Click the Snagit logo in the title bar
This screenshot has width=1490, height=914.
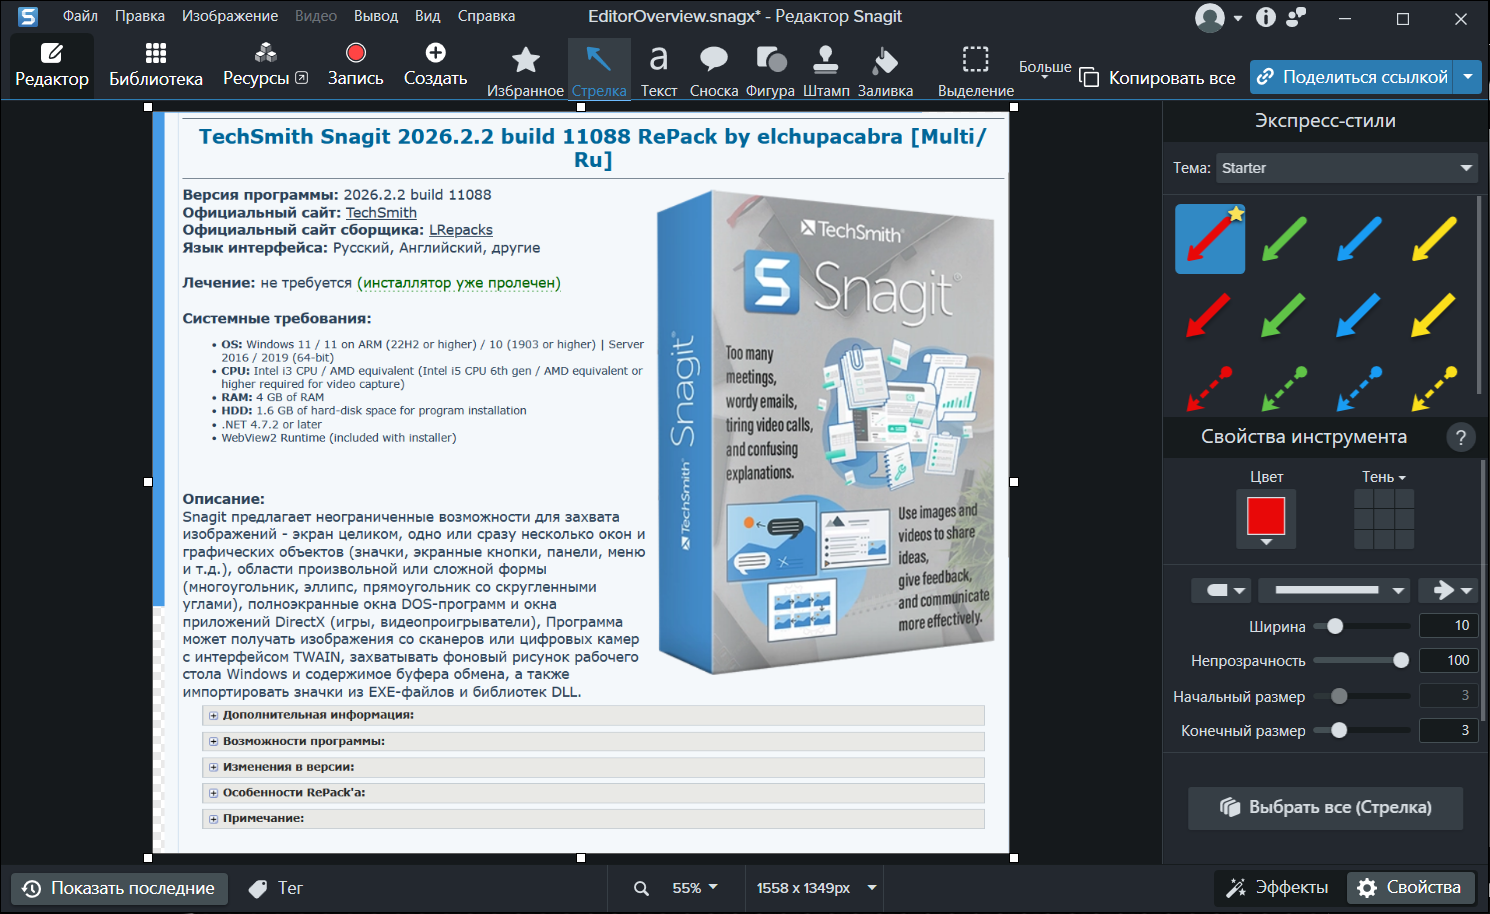[x=28, y=16]
